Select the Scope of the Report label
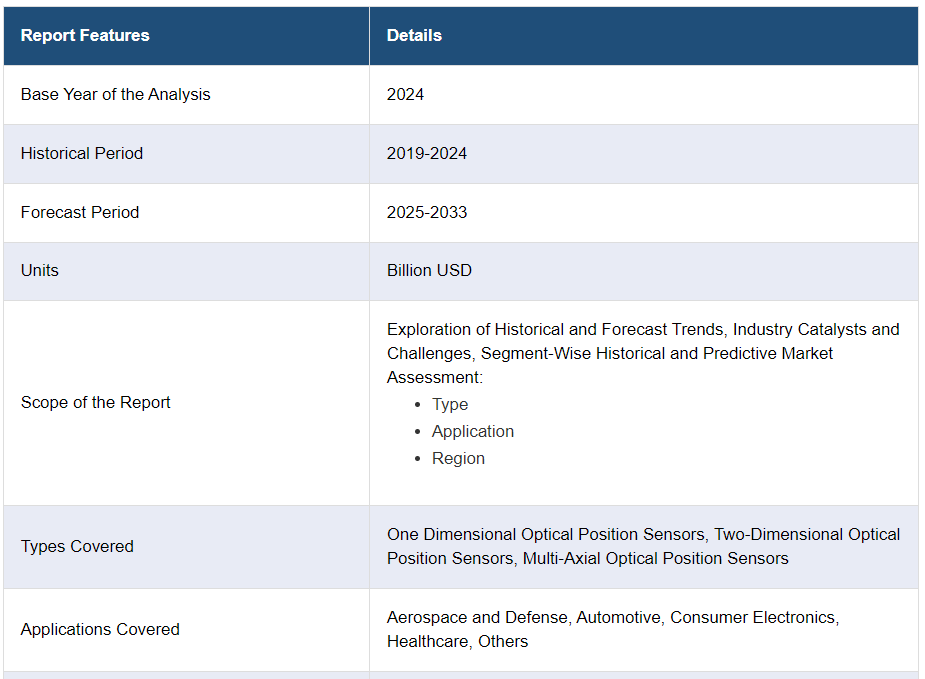Image resolution: width=925 pixels, height=679 pixels. point(96,402)
